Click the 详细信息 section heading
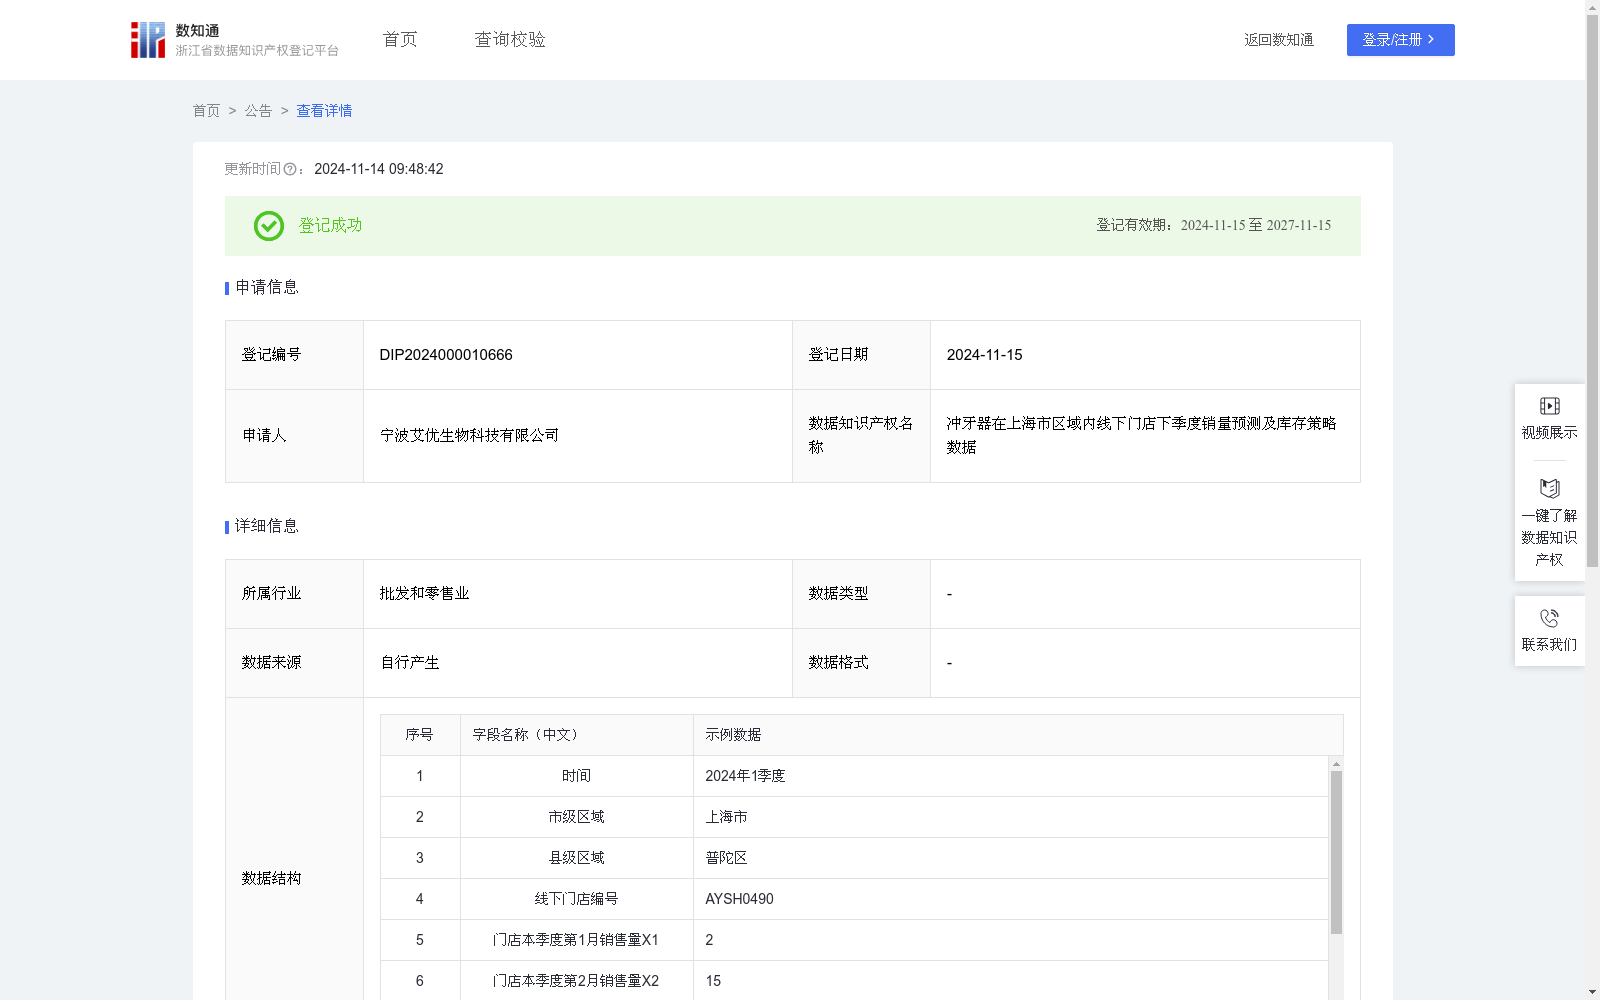The image size is (1600, 1000). point(267,526)
